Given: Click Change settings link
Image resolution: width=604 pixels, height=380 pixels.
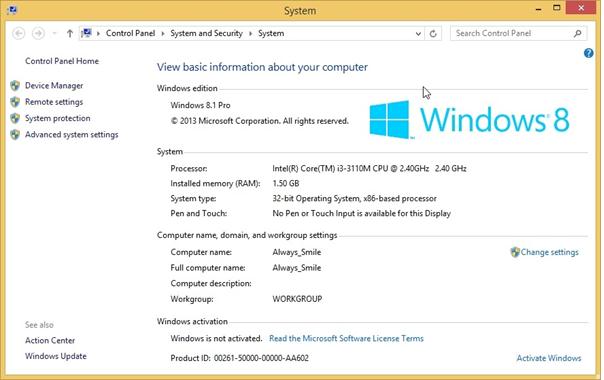Looking at the screenshot, I should [549, 252].
